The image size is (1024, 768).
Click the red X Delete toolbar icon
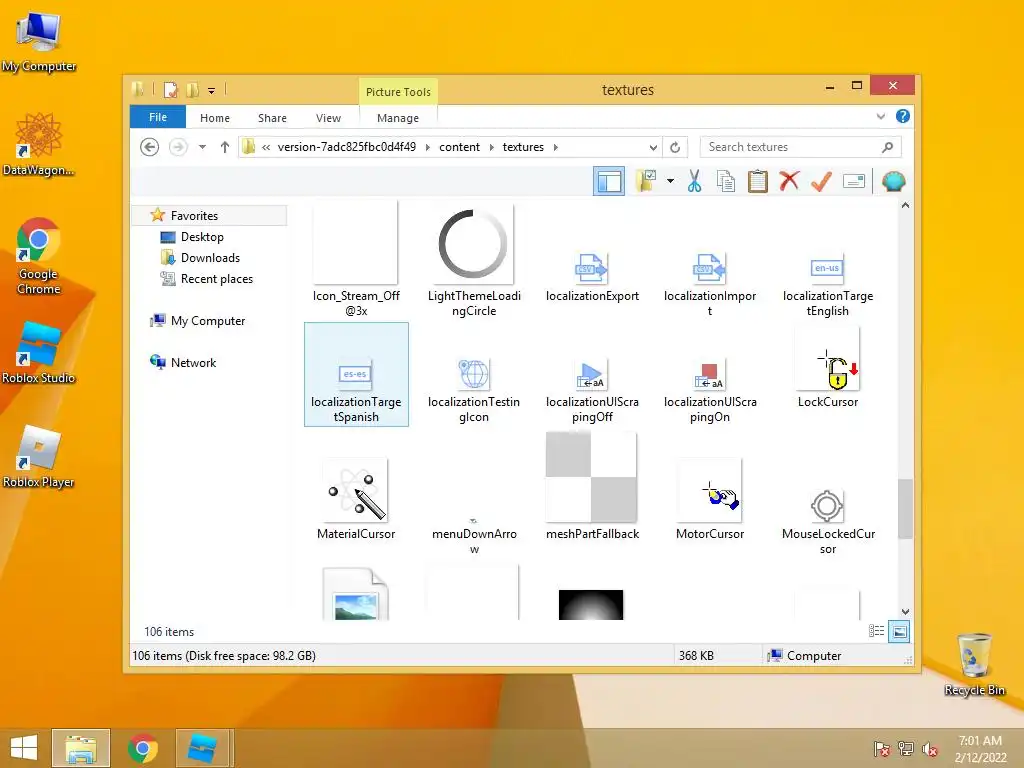coord(790,181)
